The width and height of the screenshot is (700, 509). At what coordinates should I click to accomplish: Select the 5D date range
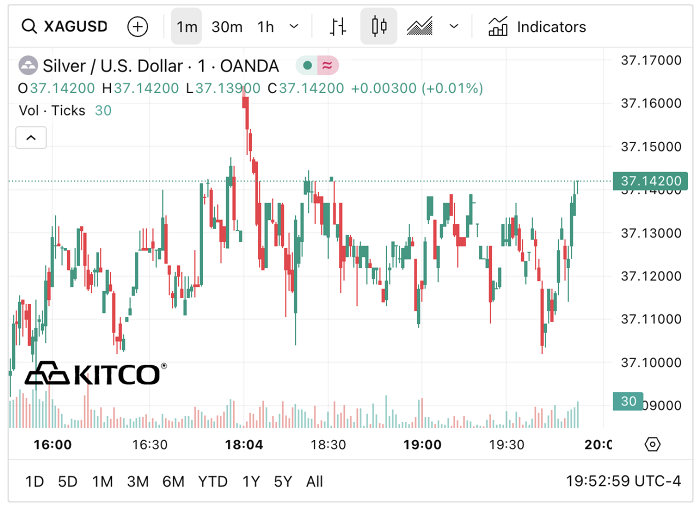coord(68,482)
